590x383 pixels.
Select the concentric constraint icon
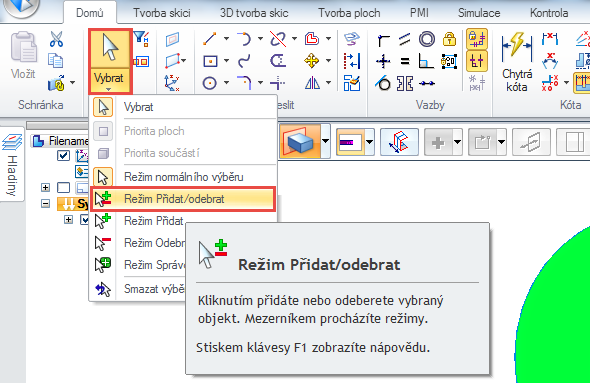[427, 39]
